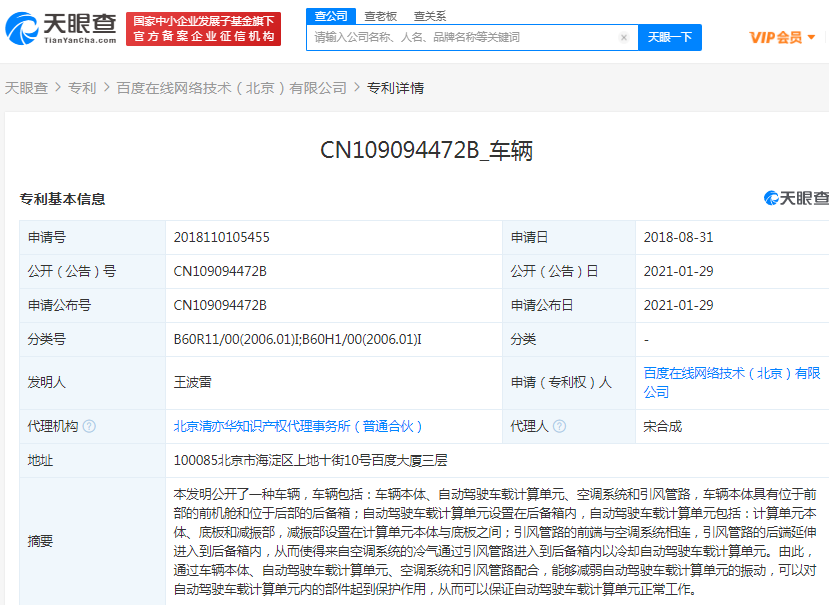
Task: Switch to the 查老板 search tab
Action: [x=380, y=16]
